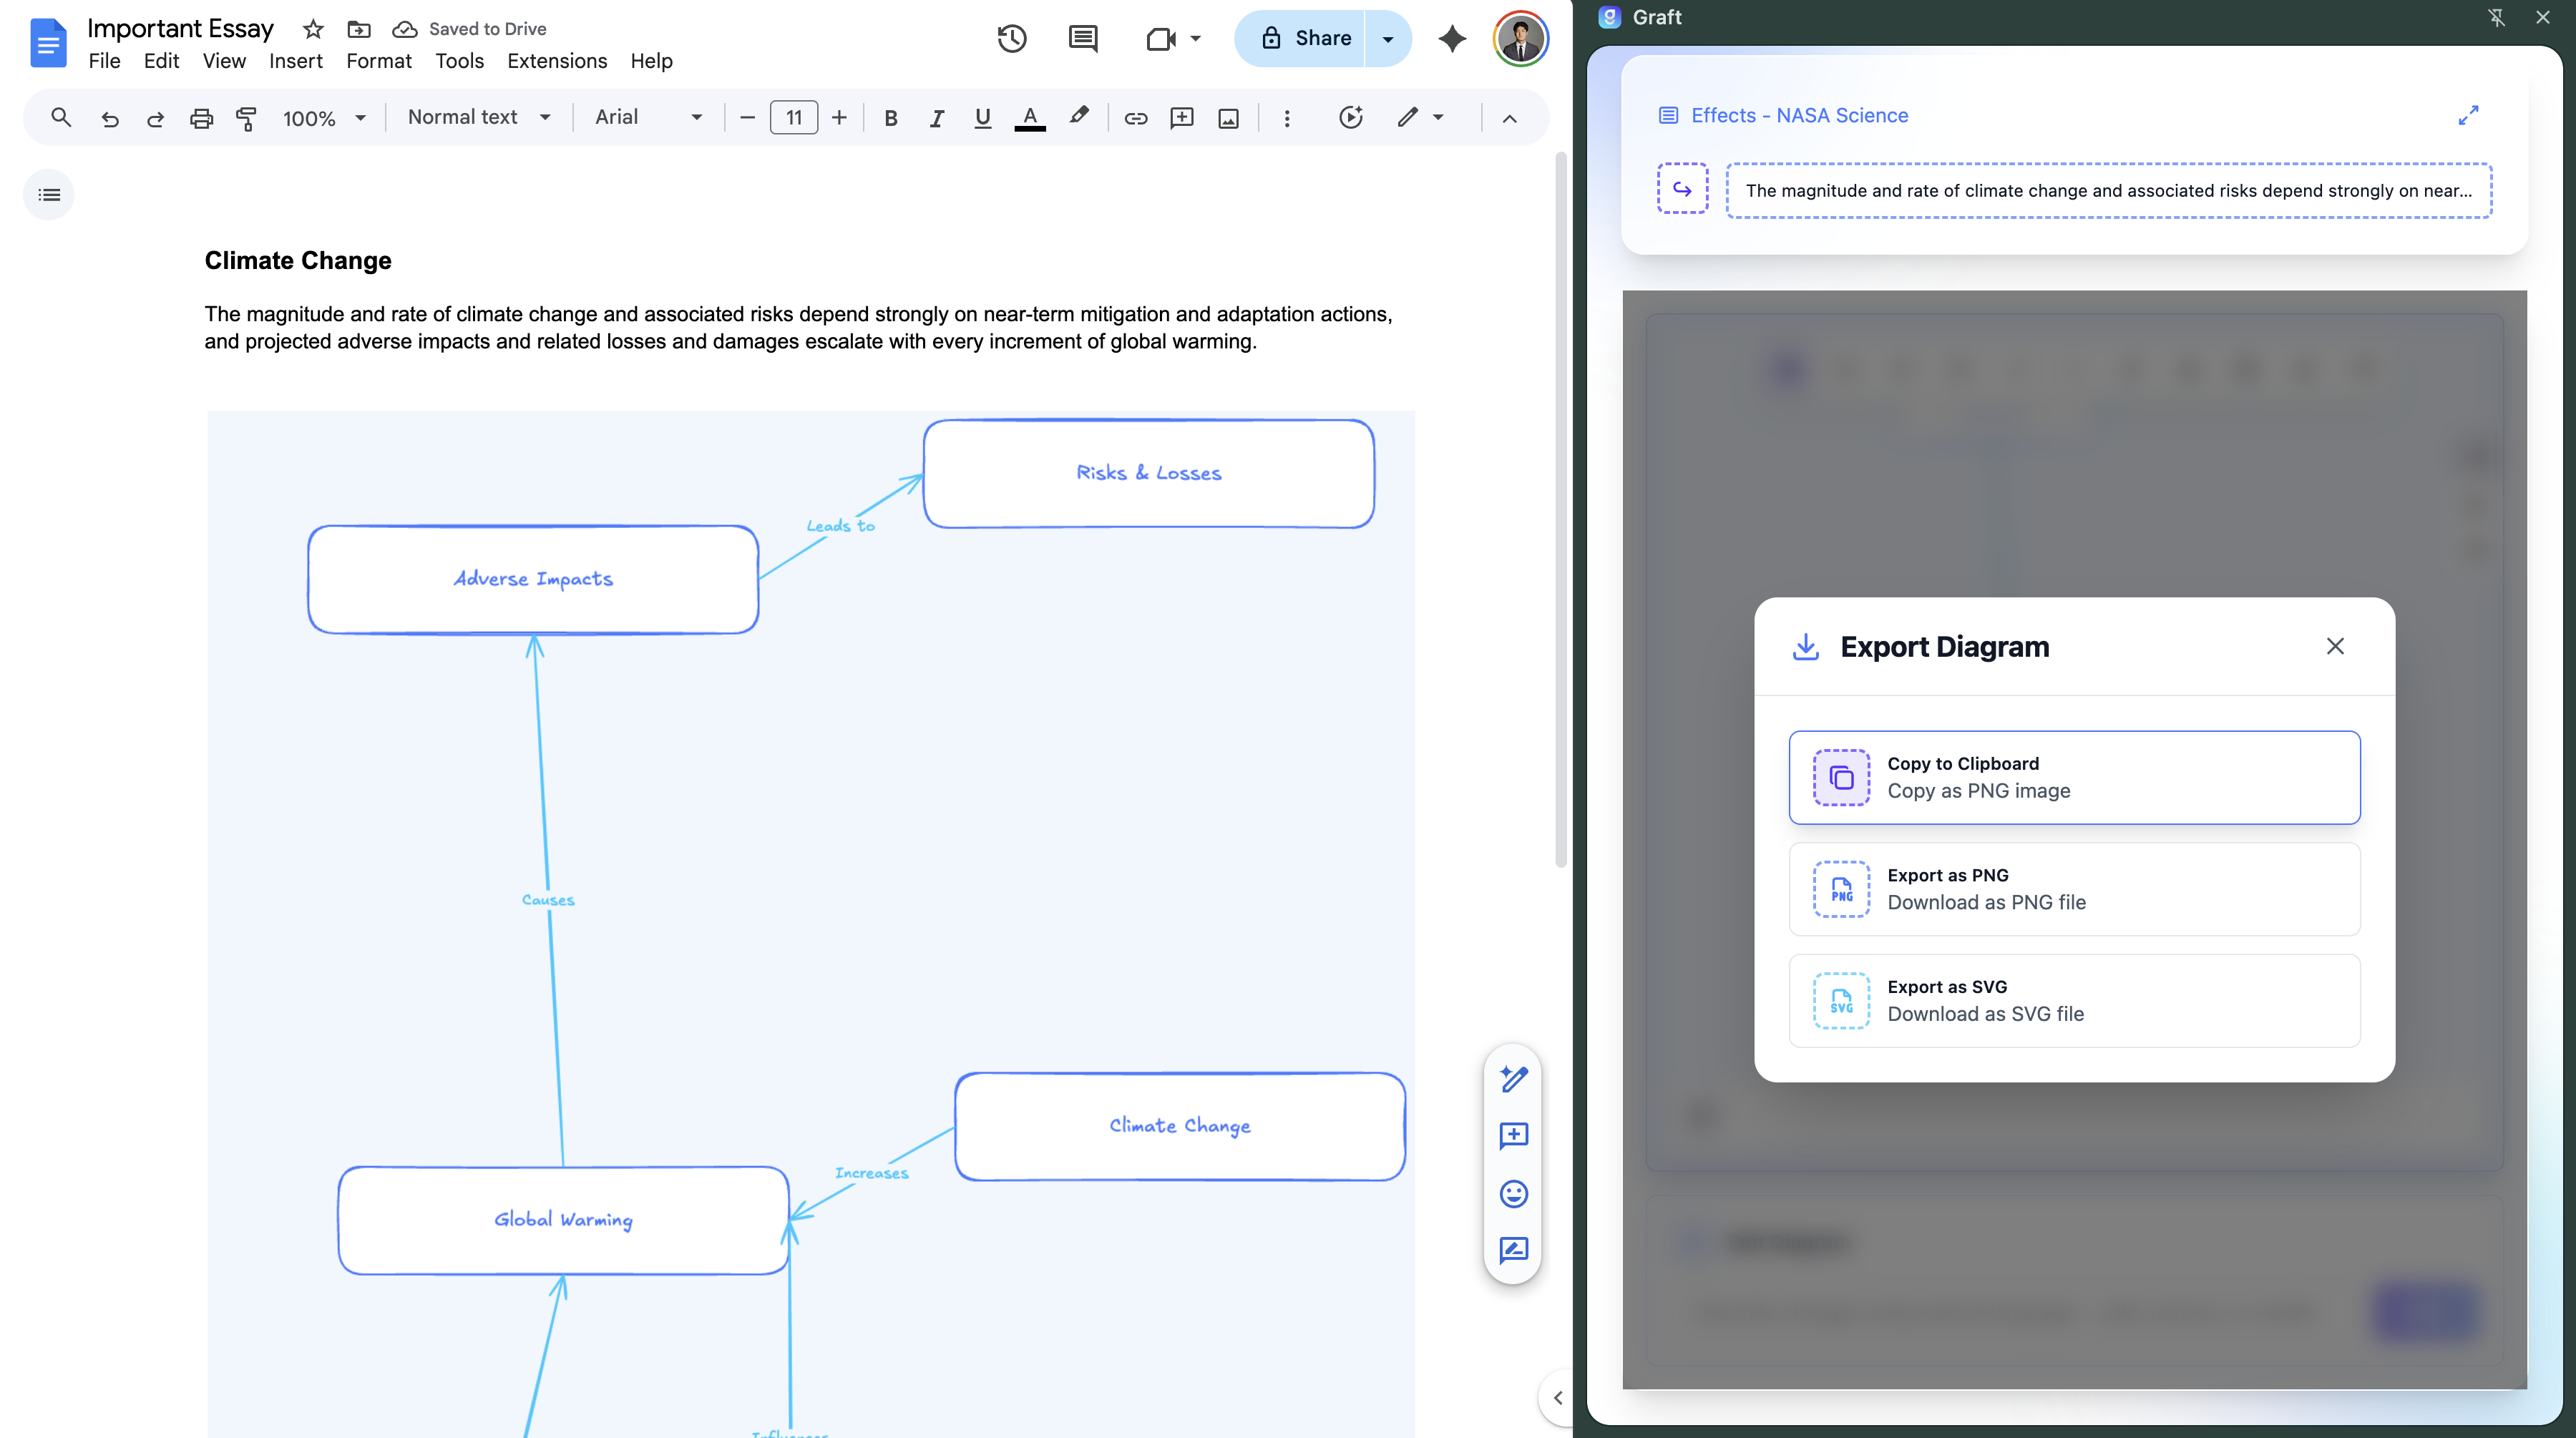Toggle italic formatting

click(936, 118)
